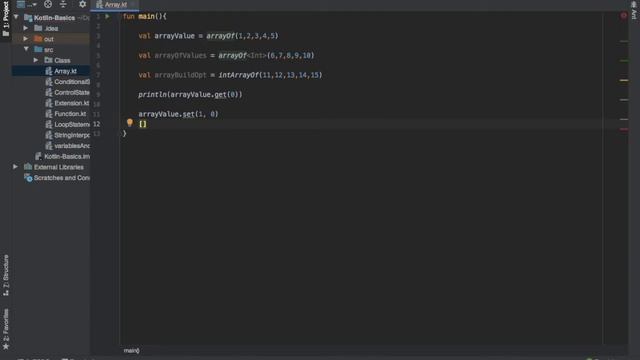Select the LoopStatement file in tree
640x360 pixels.
[x=72, y=124]
